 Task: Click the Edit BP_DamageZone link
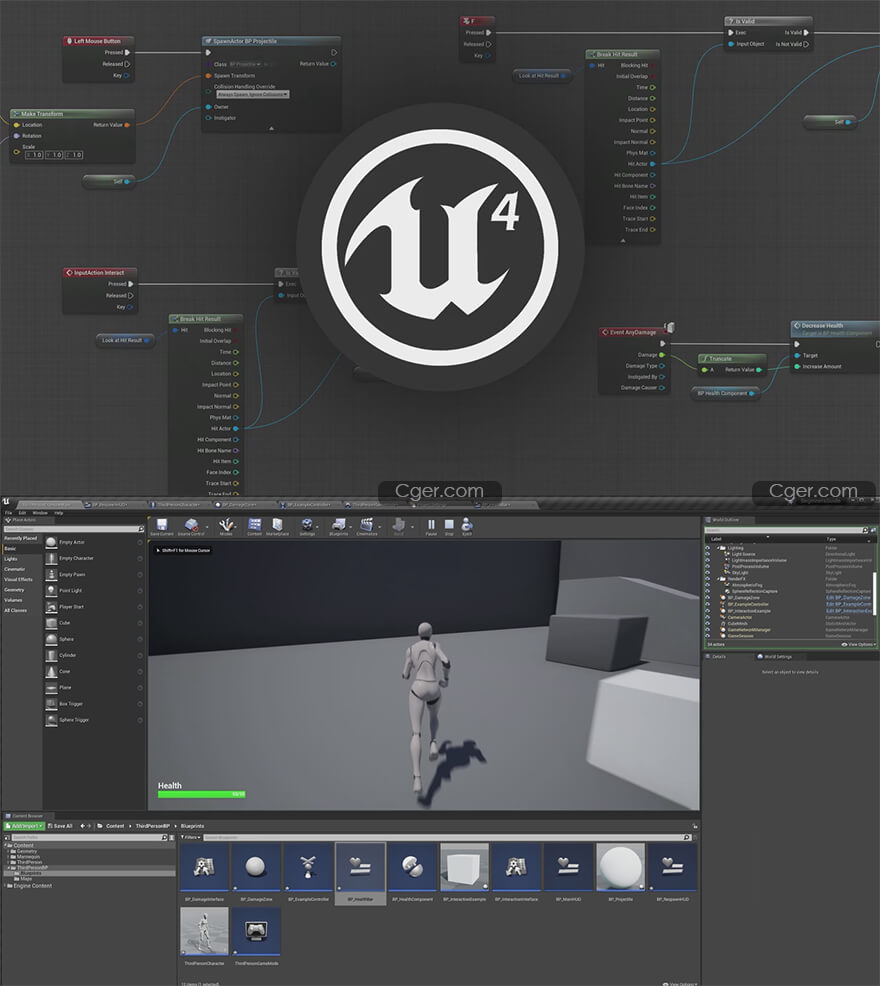point(848,598)
